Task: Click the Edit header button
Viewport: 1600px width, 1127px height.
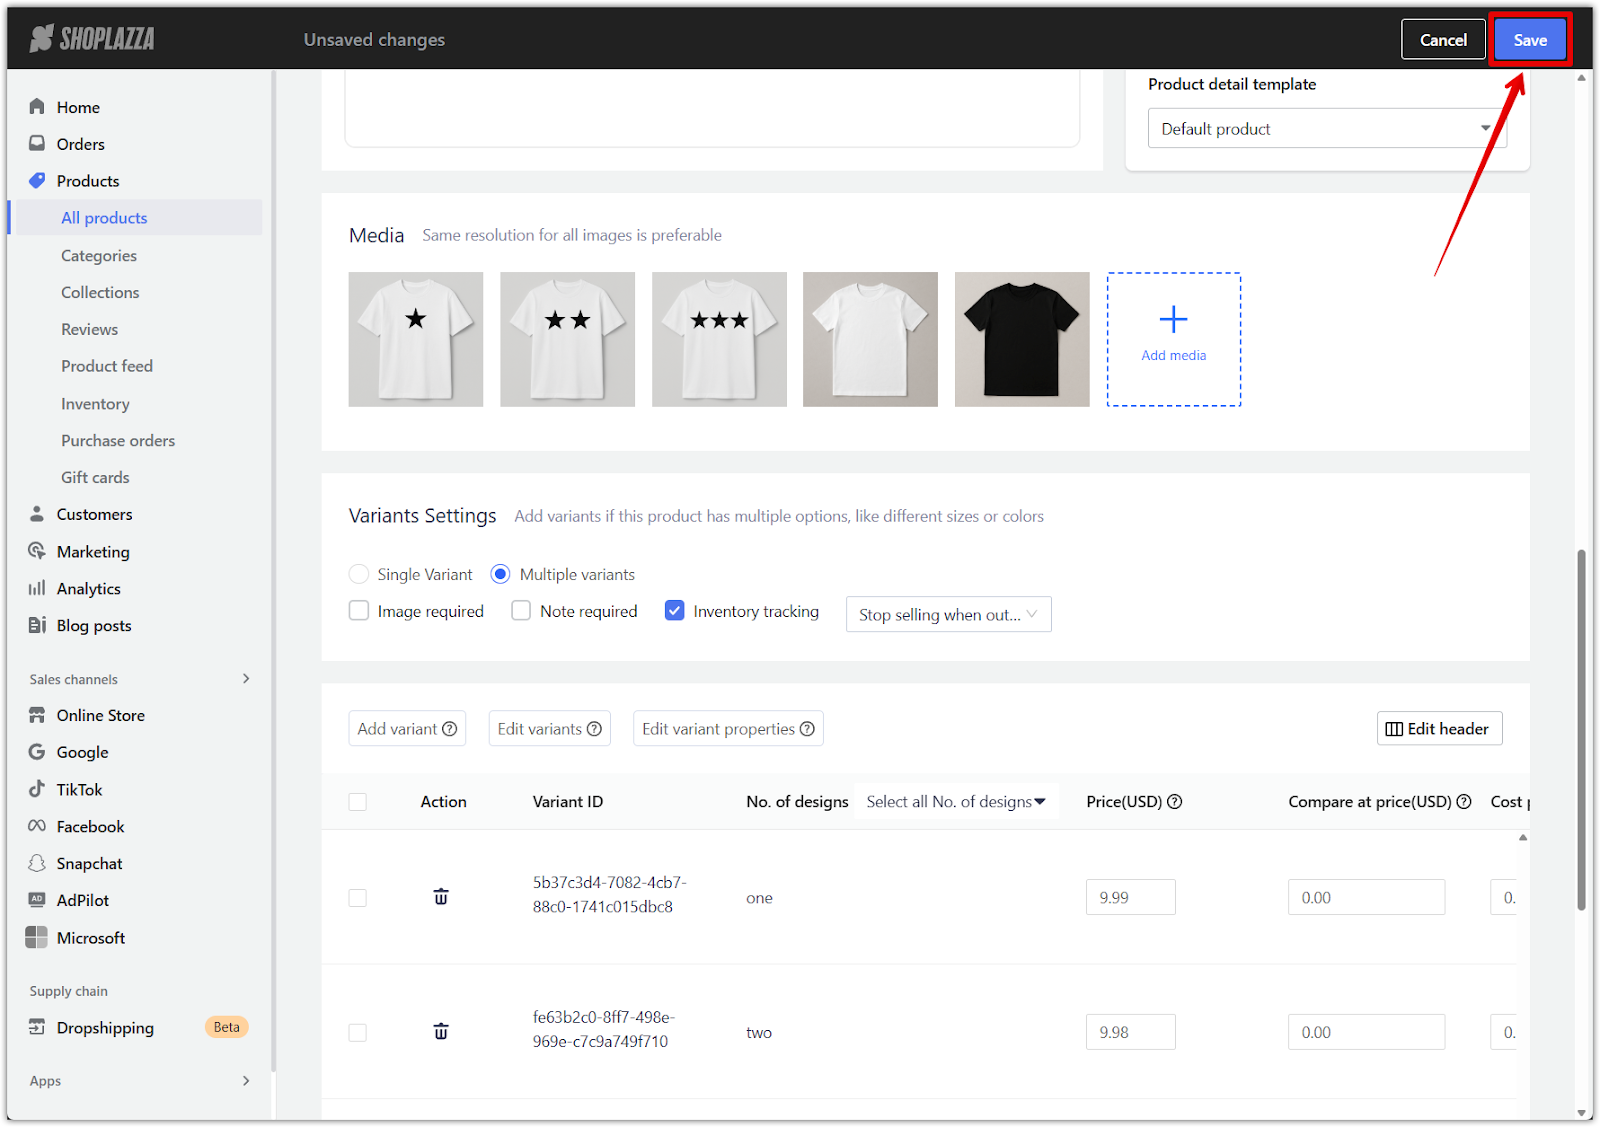Action: 1439,729
